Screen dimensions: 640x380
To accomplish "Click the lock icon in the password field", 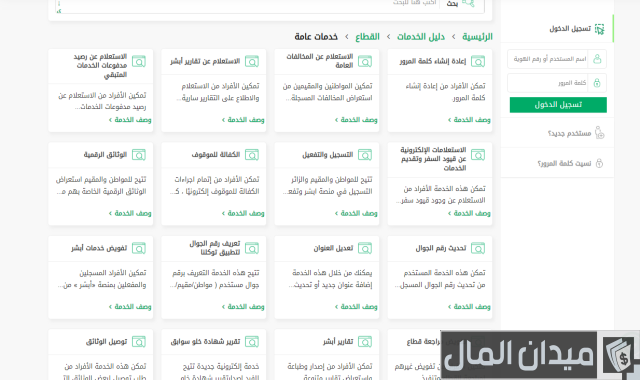I will tap(597, 83).
